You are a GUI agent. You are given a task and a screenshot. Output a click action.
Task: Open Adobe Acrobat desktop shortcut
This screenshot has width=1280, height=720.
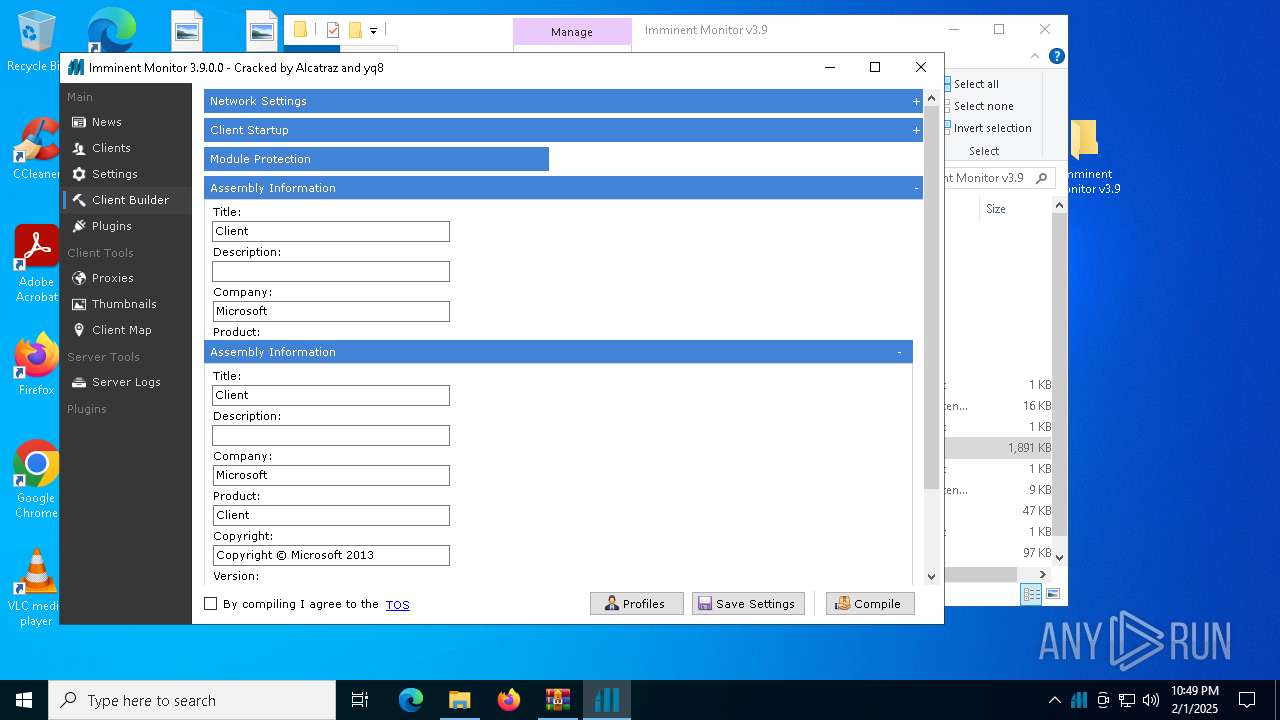(35, 264)
